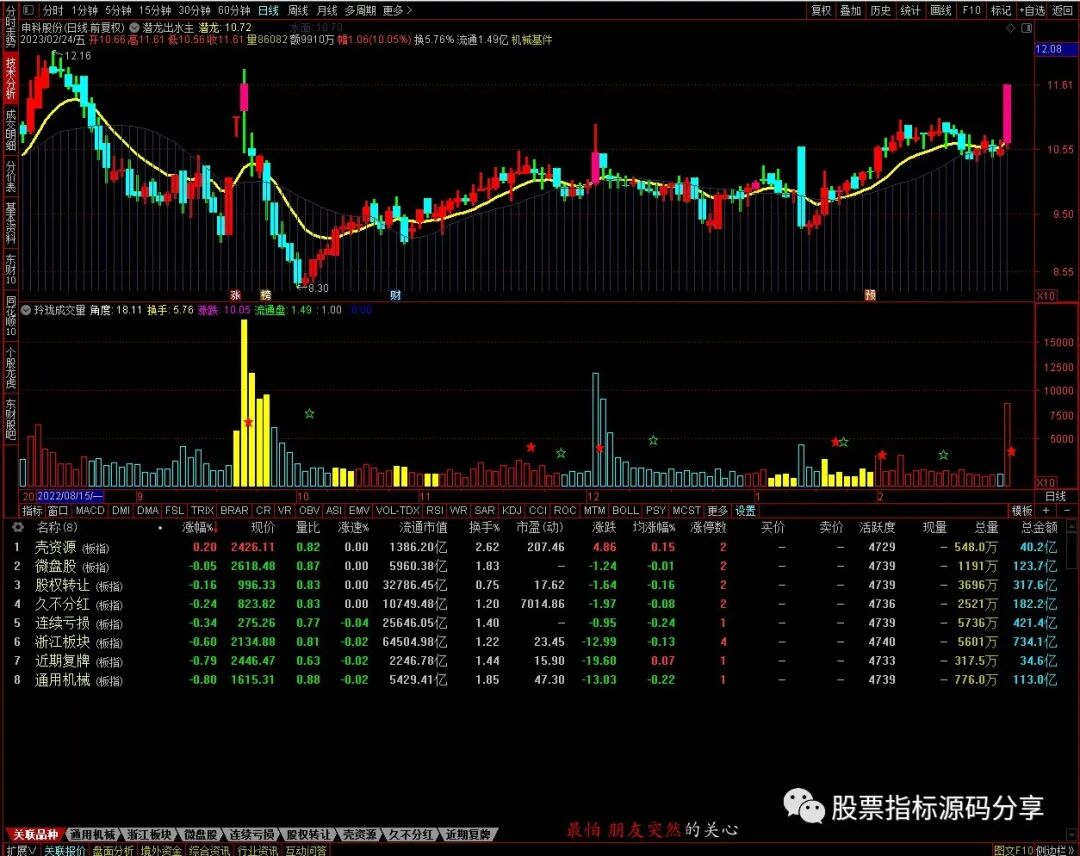Switch chart to 60分钟 period
This screenshot has height=856, width=1080.
234,10
